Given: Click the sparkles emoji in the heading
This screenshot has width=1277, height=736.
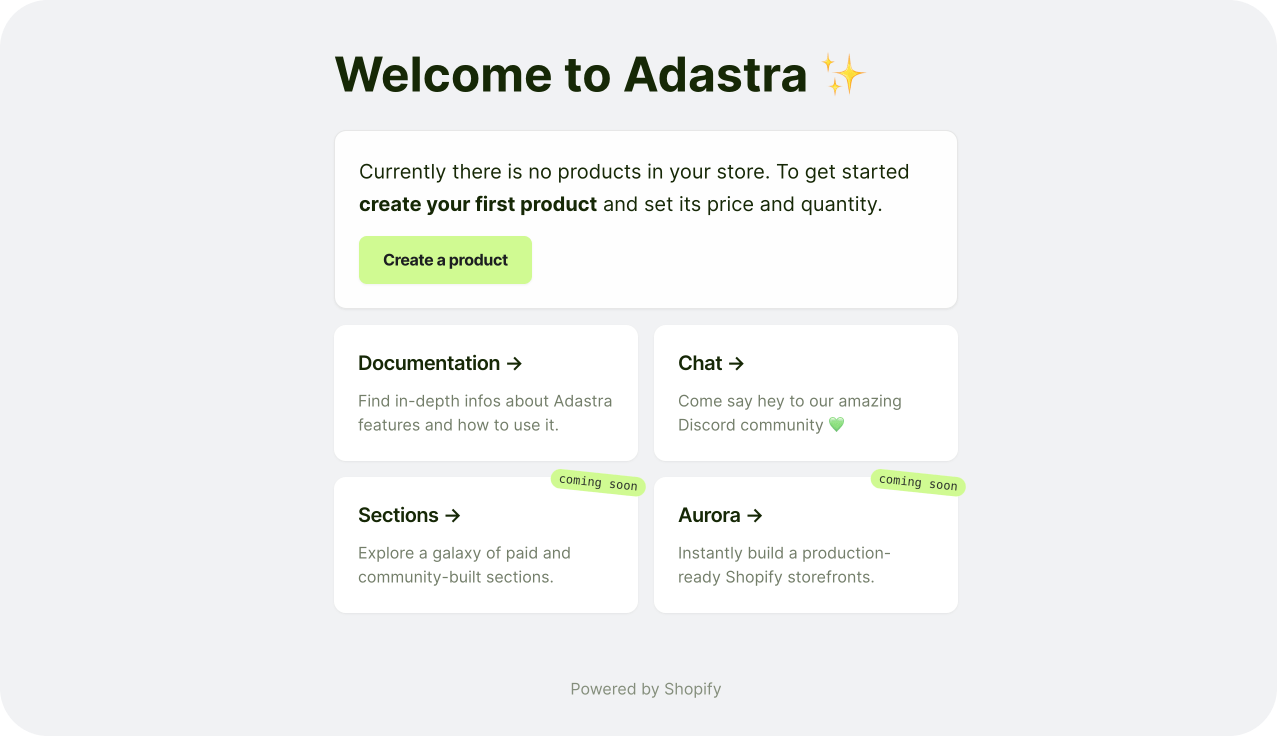Looking at the screenshot, I should [842, 74].
